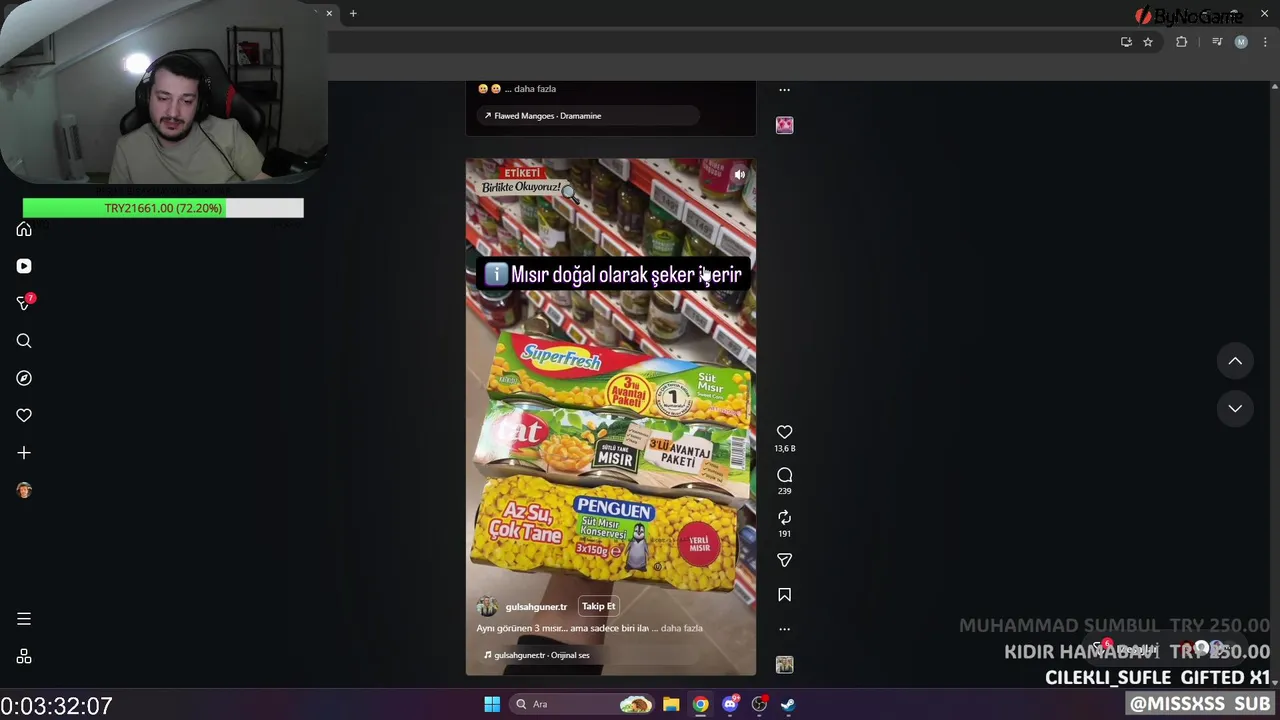Open Messages icon with notification badge
Screen dimensions: 1280x720
tap(24, 303)
